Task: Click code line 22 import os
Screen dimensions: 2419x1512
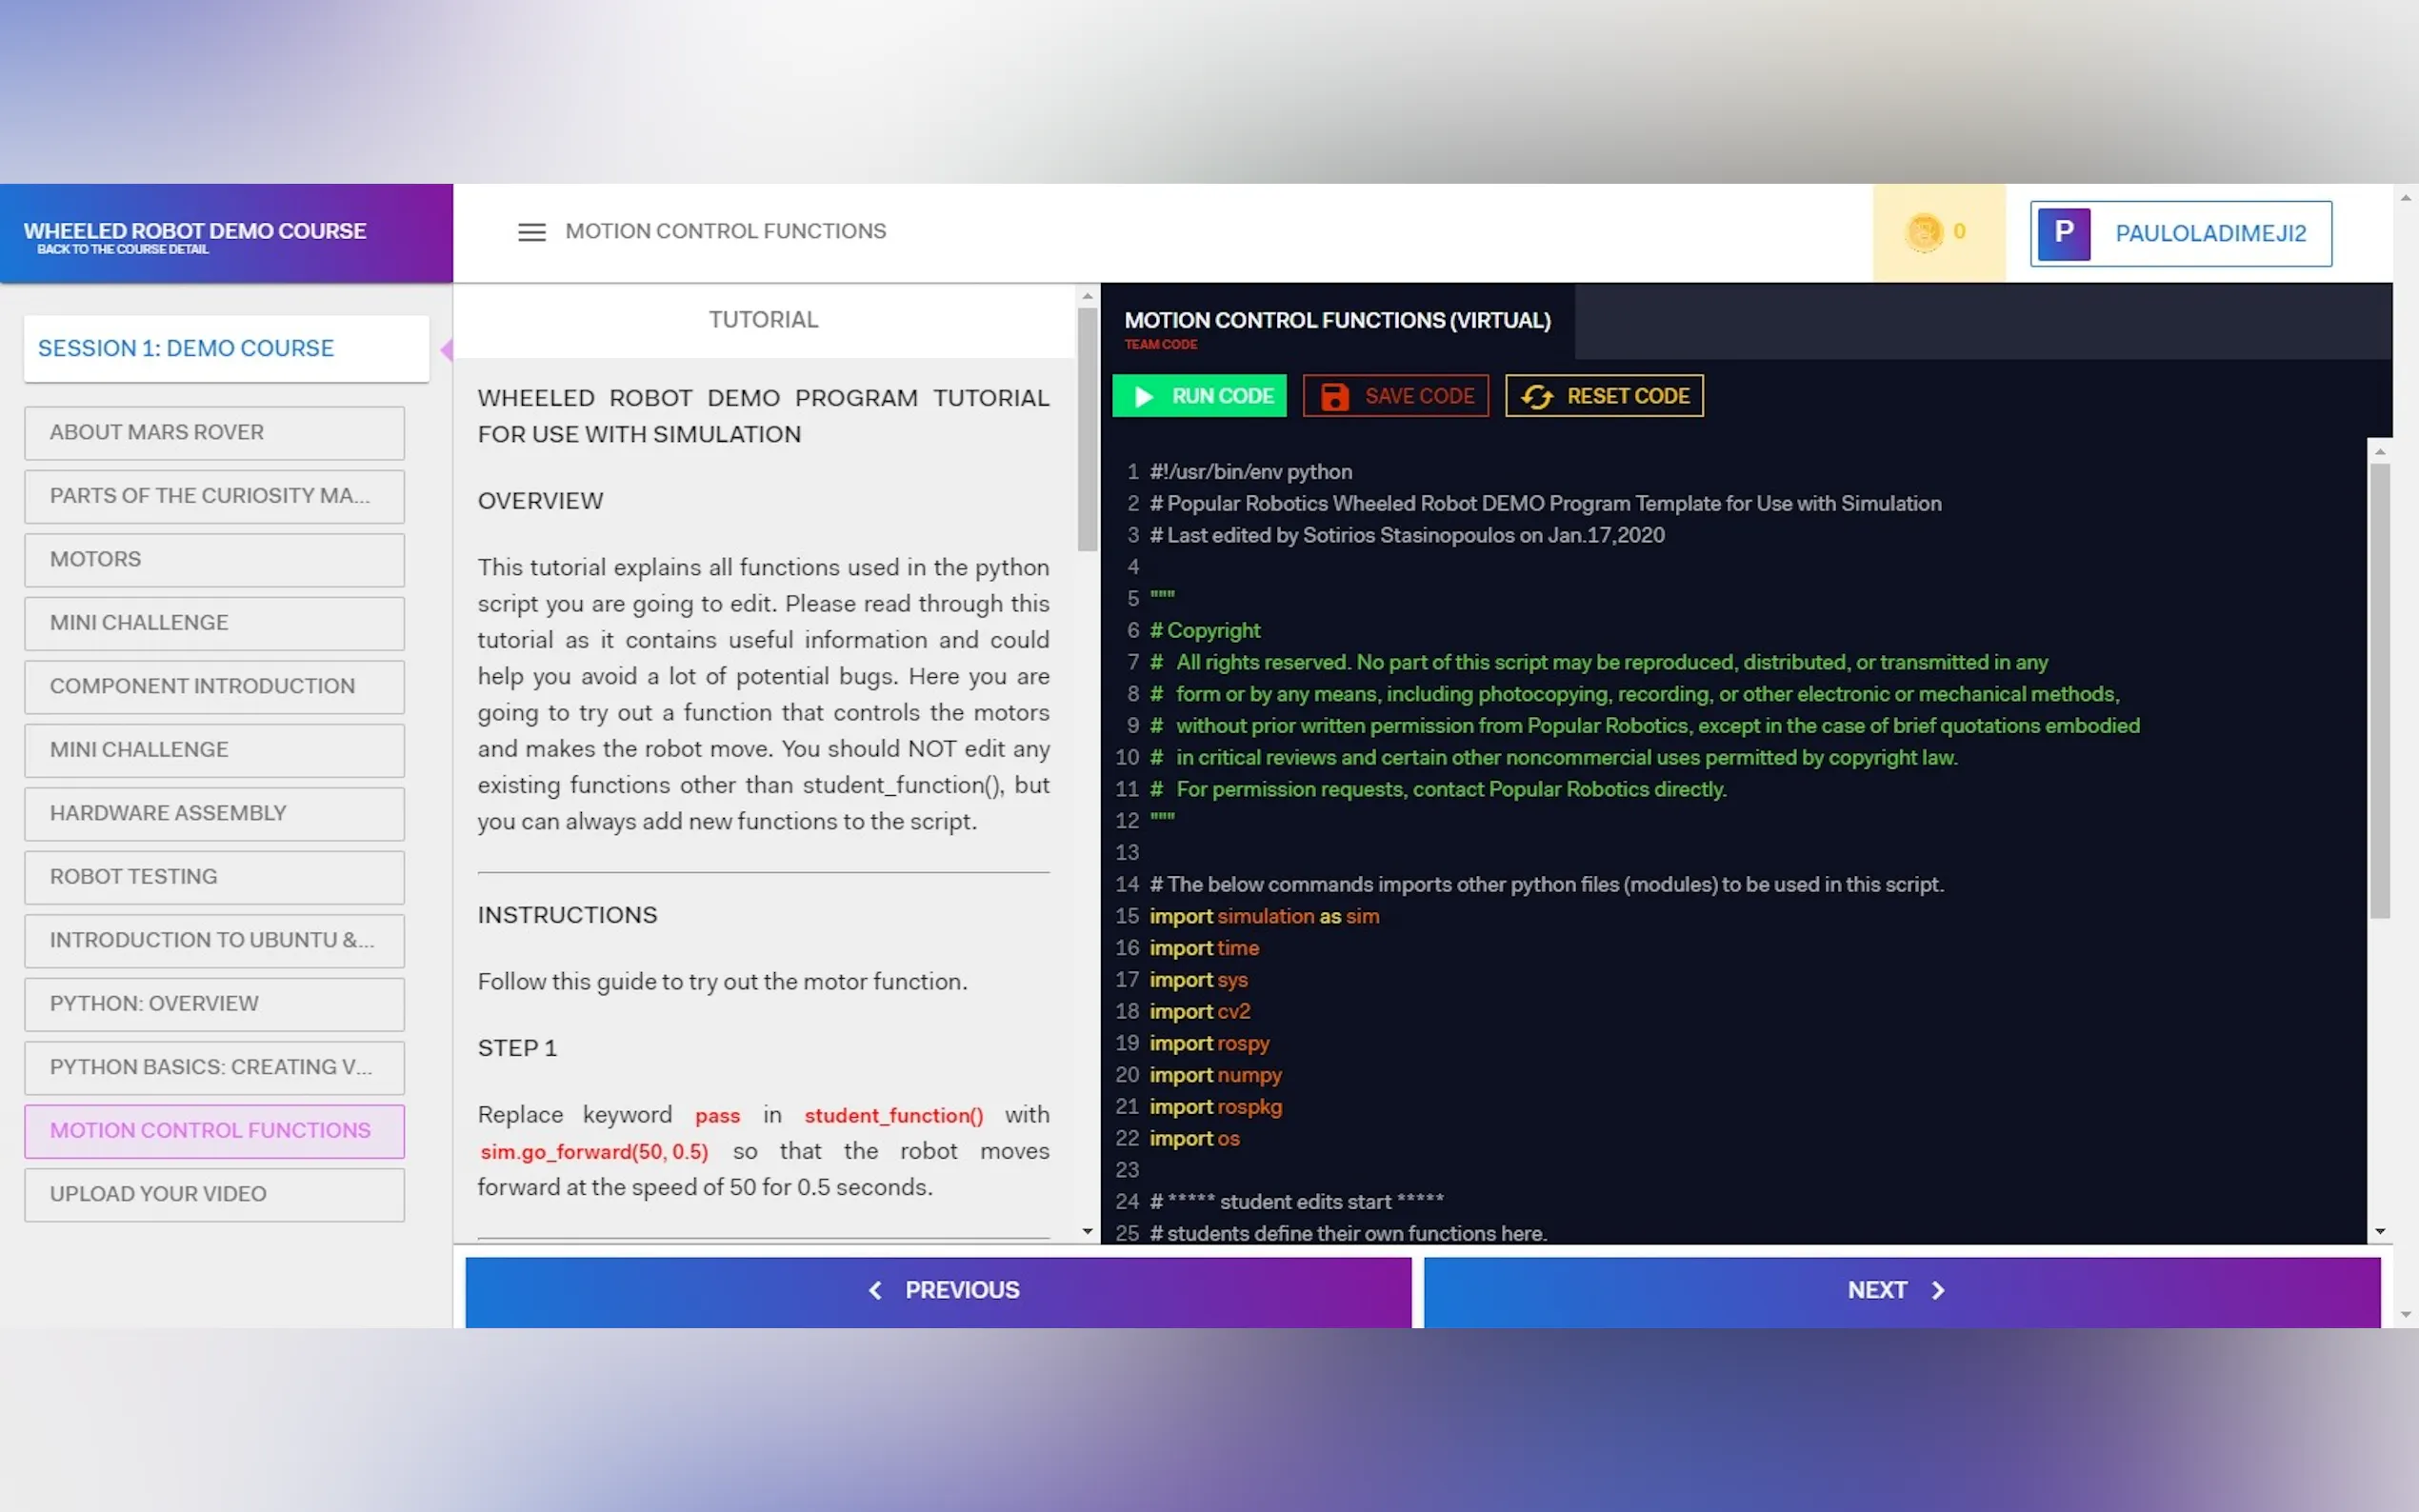Action: tap(1194, 1138)
